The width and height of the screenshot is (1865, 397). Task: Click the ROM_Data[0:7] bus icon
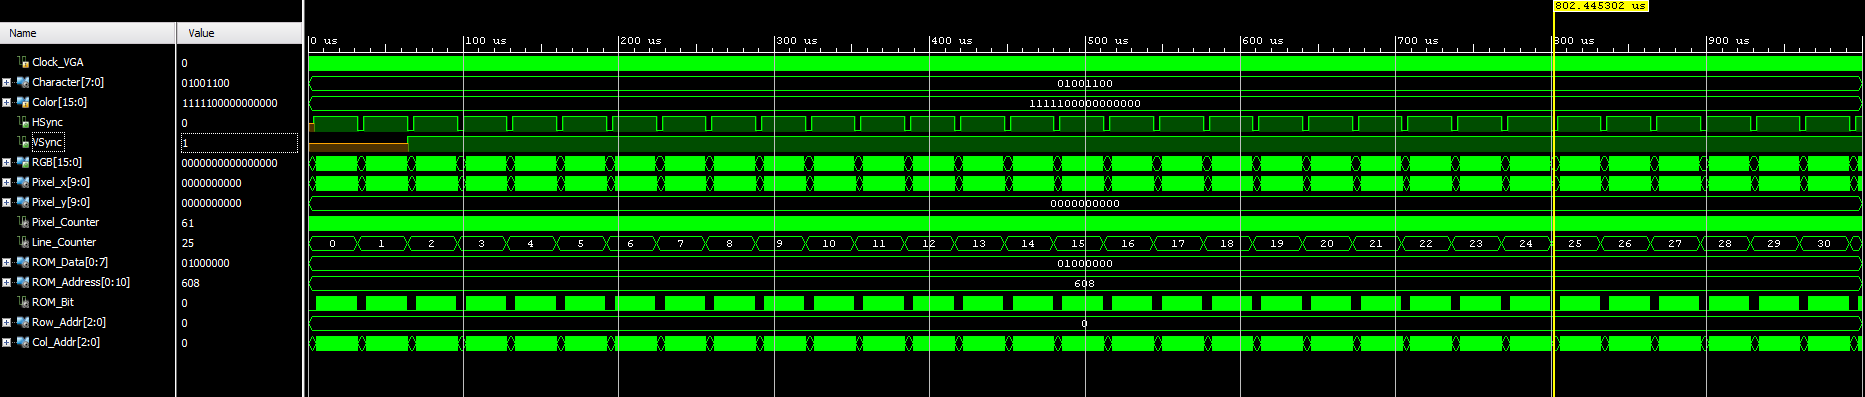click(x=23, y=262)
